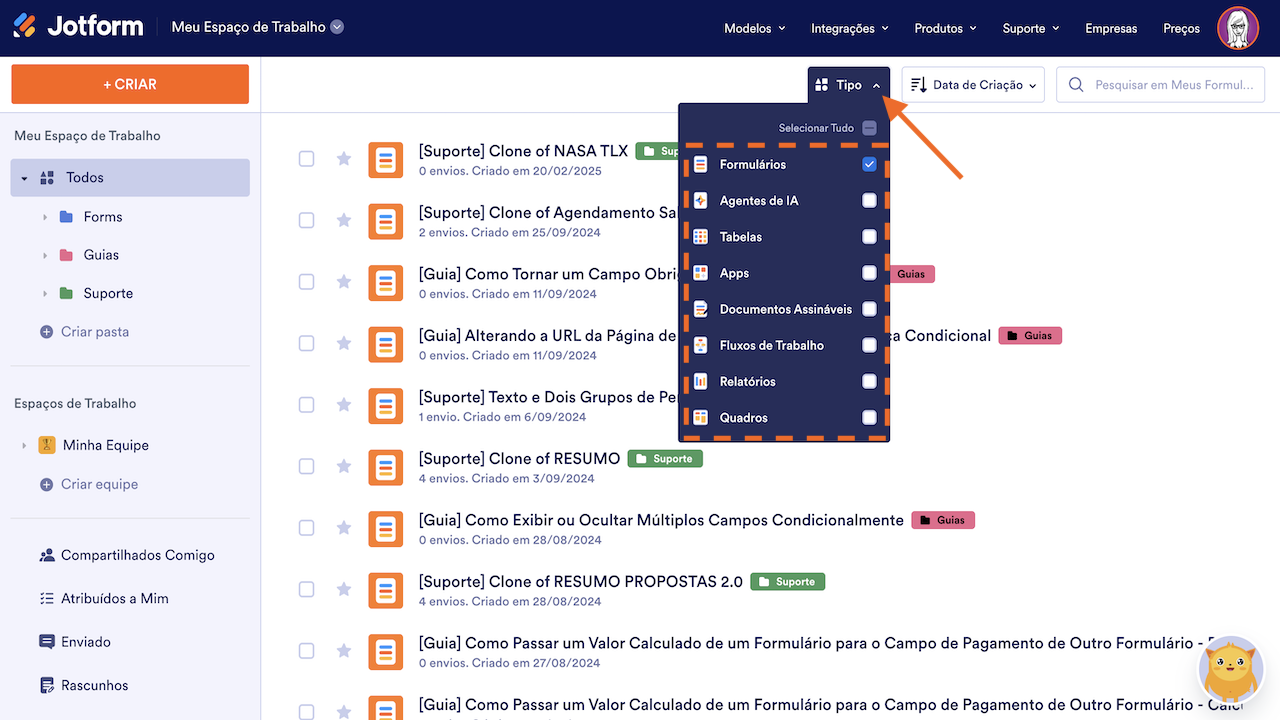The image size is (1280, 720).
Task: Open the Suporte top menu
Action: click(1031, 28)
